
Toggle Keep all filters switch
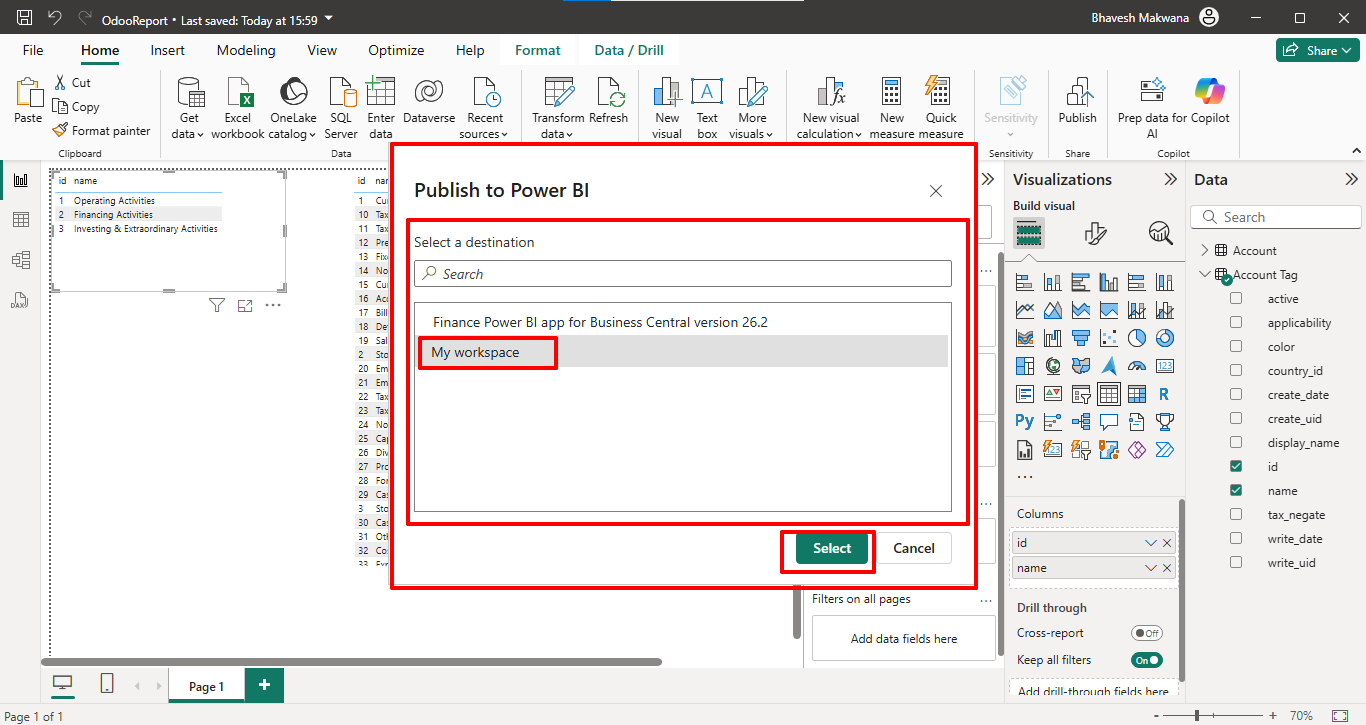point(1146,660)
